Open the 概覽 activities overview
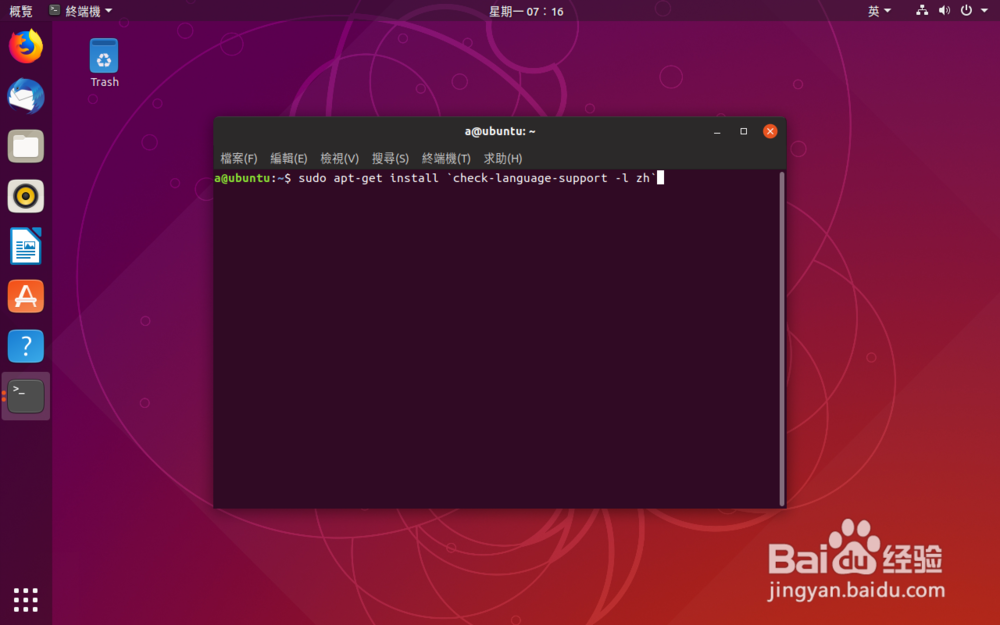1000x625 pixels. pos(20,11)
